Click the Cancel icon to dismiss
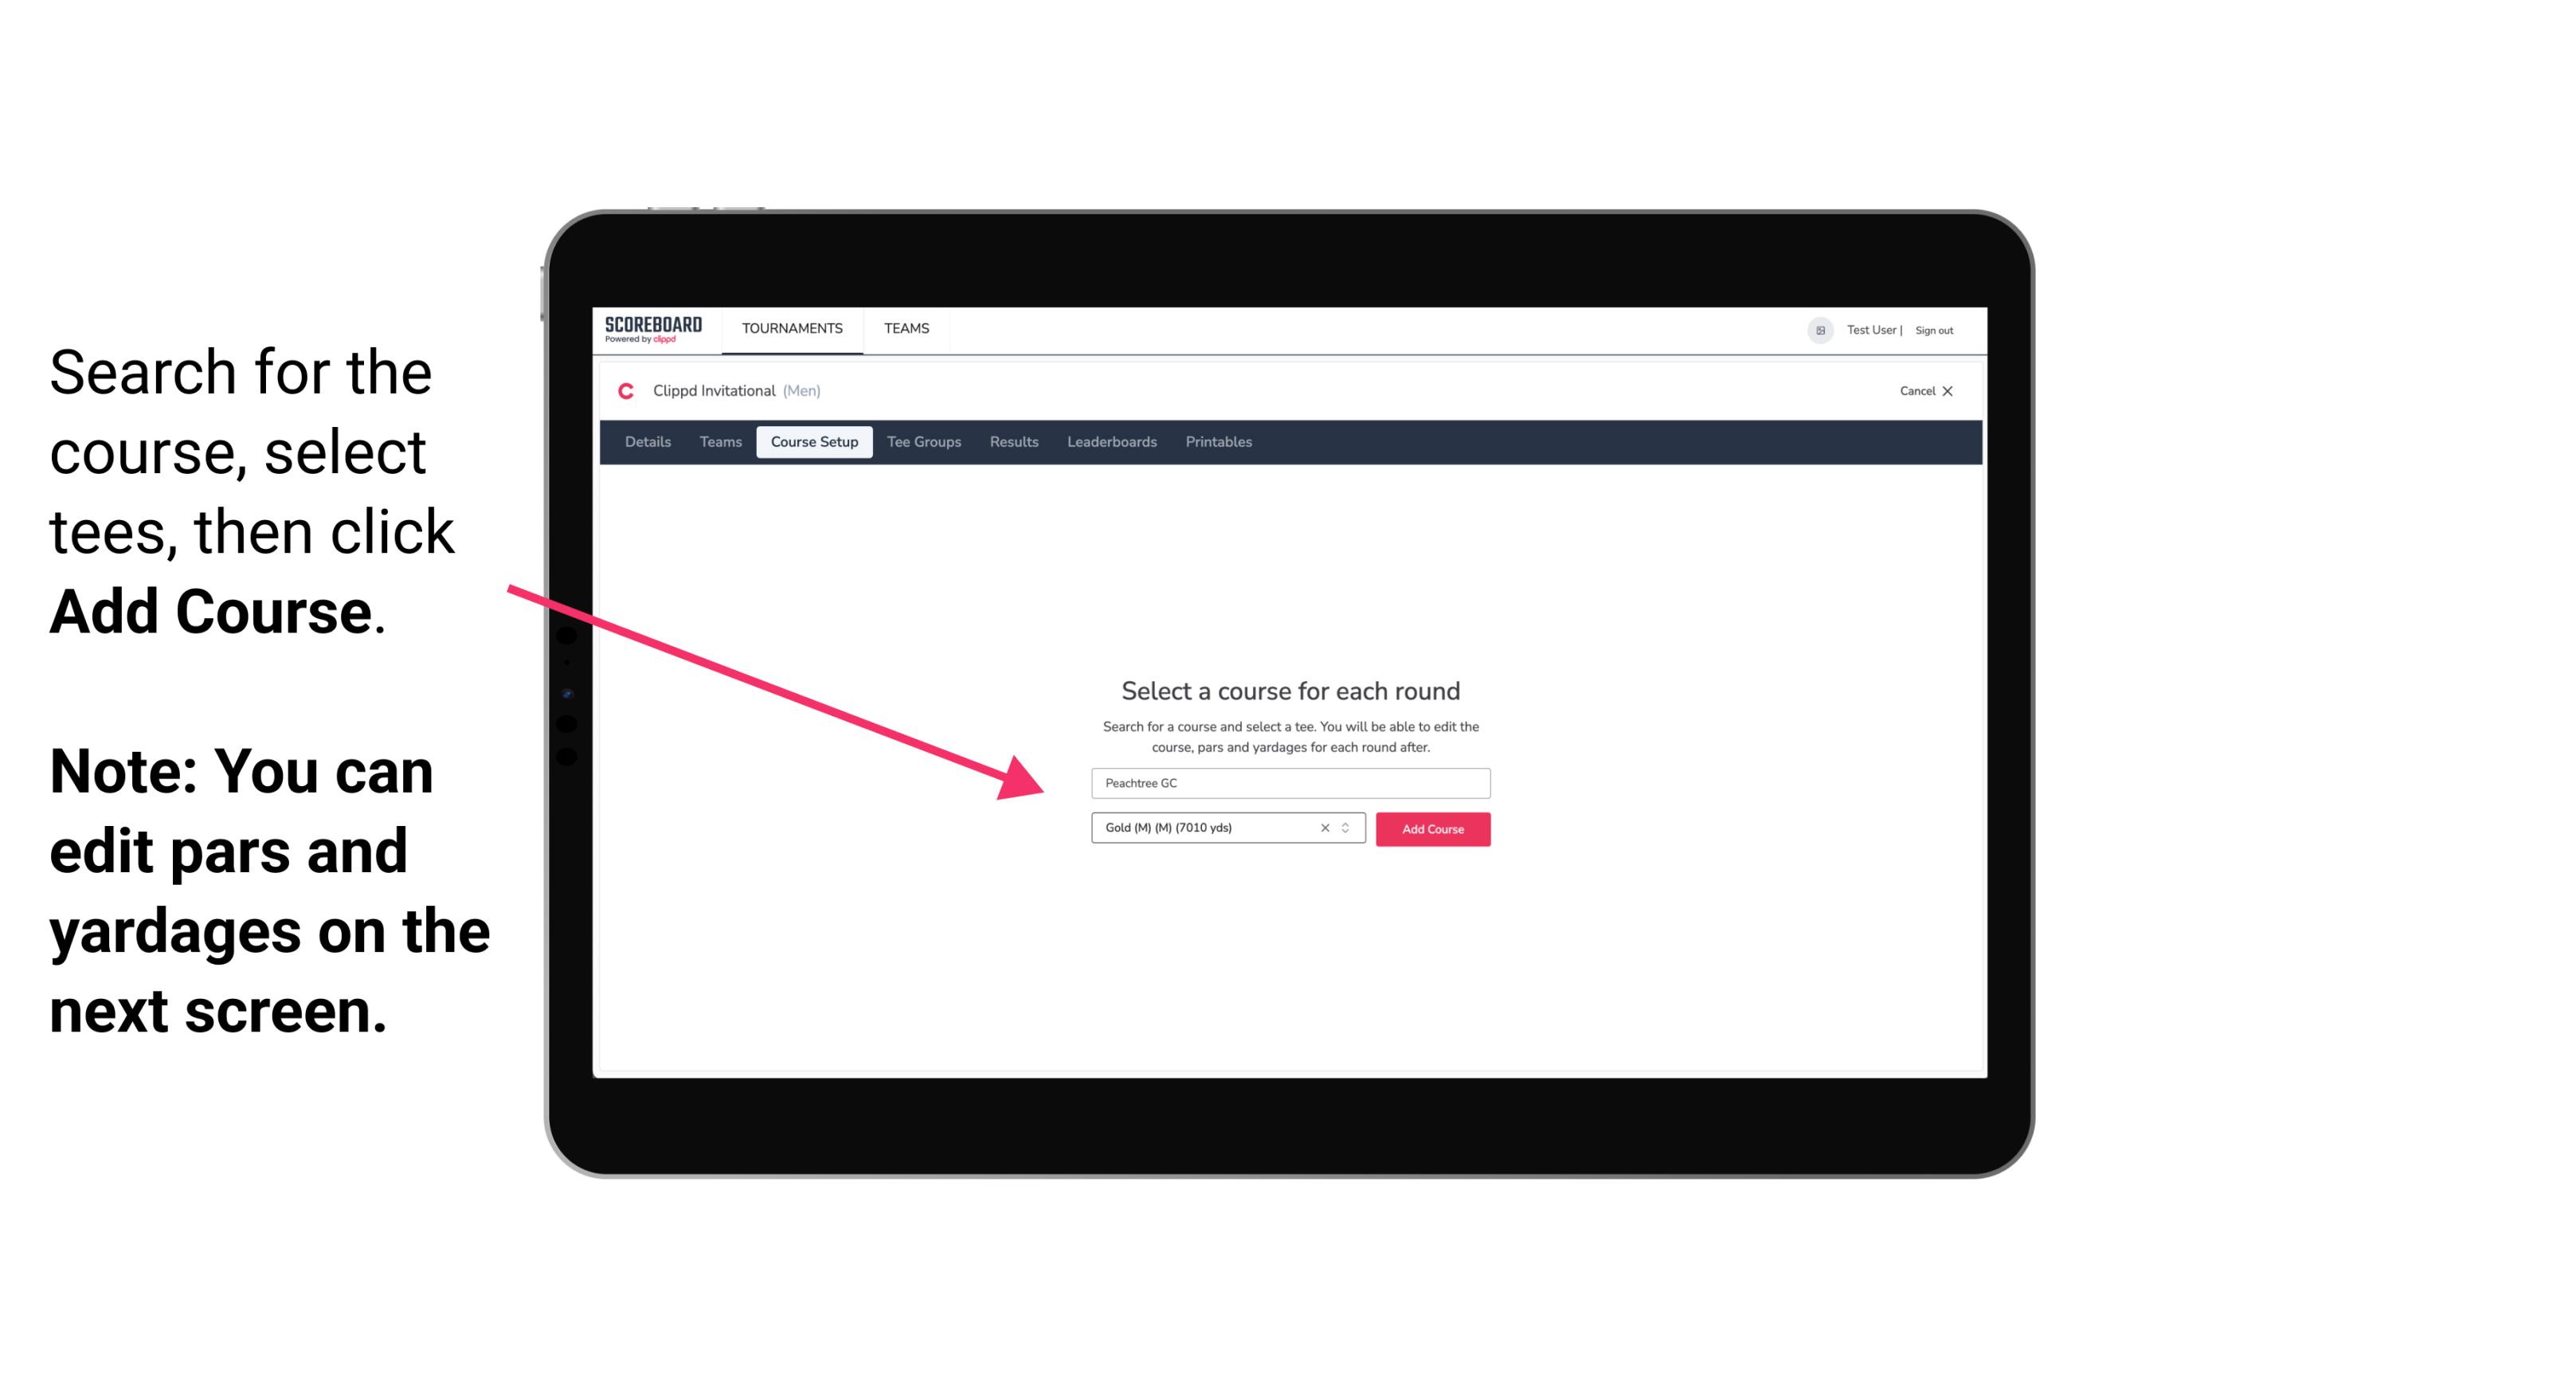2576x1386 pixels. (x=1959, y=391)
